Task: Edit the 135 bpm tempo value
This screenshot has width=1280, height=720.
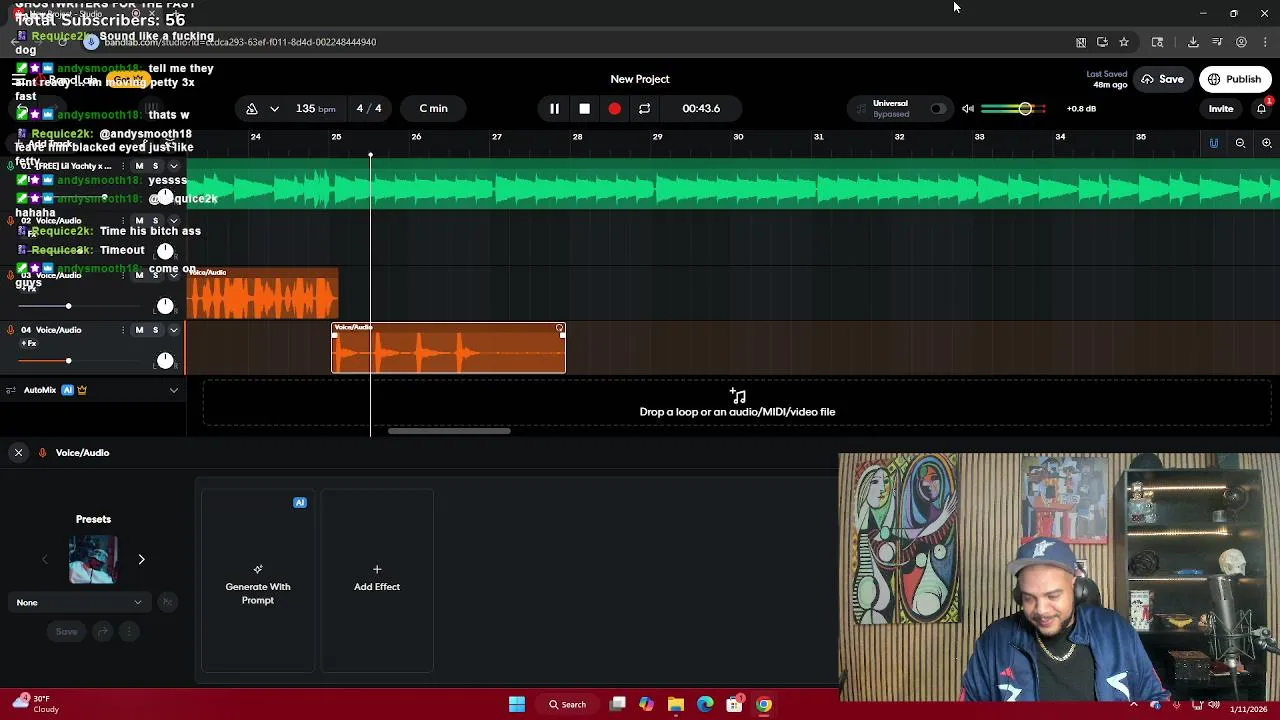Action: tap(315, 108)
